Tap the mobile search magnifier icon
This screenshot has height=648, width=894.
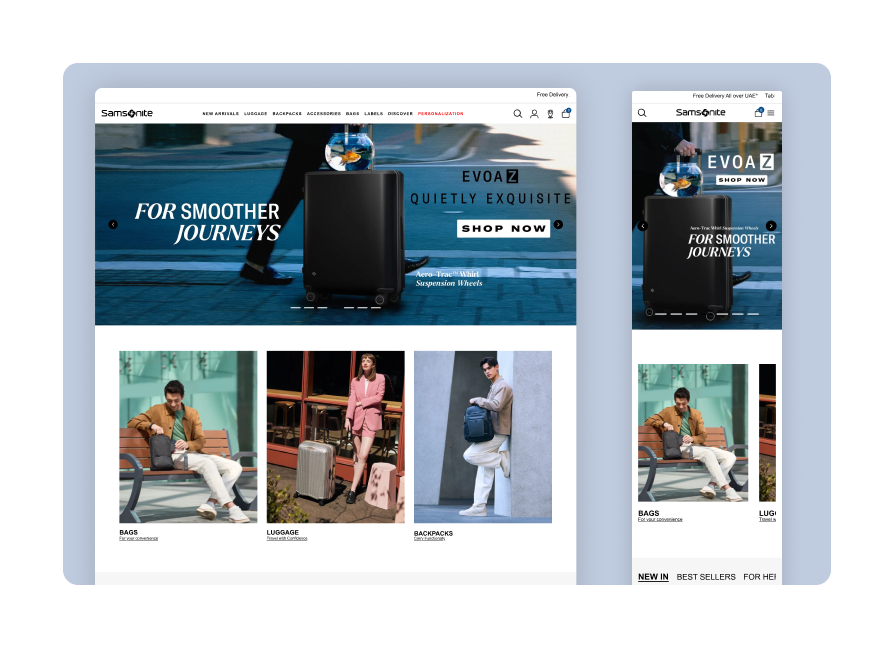point(642,113)
